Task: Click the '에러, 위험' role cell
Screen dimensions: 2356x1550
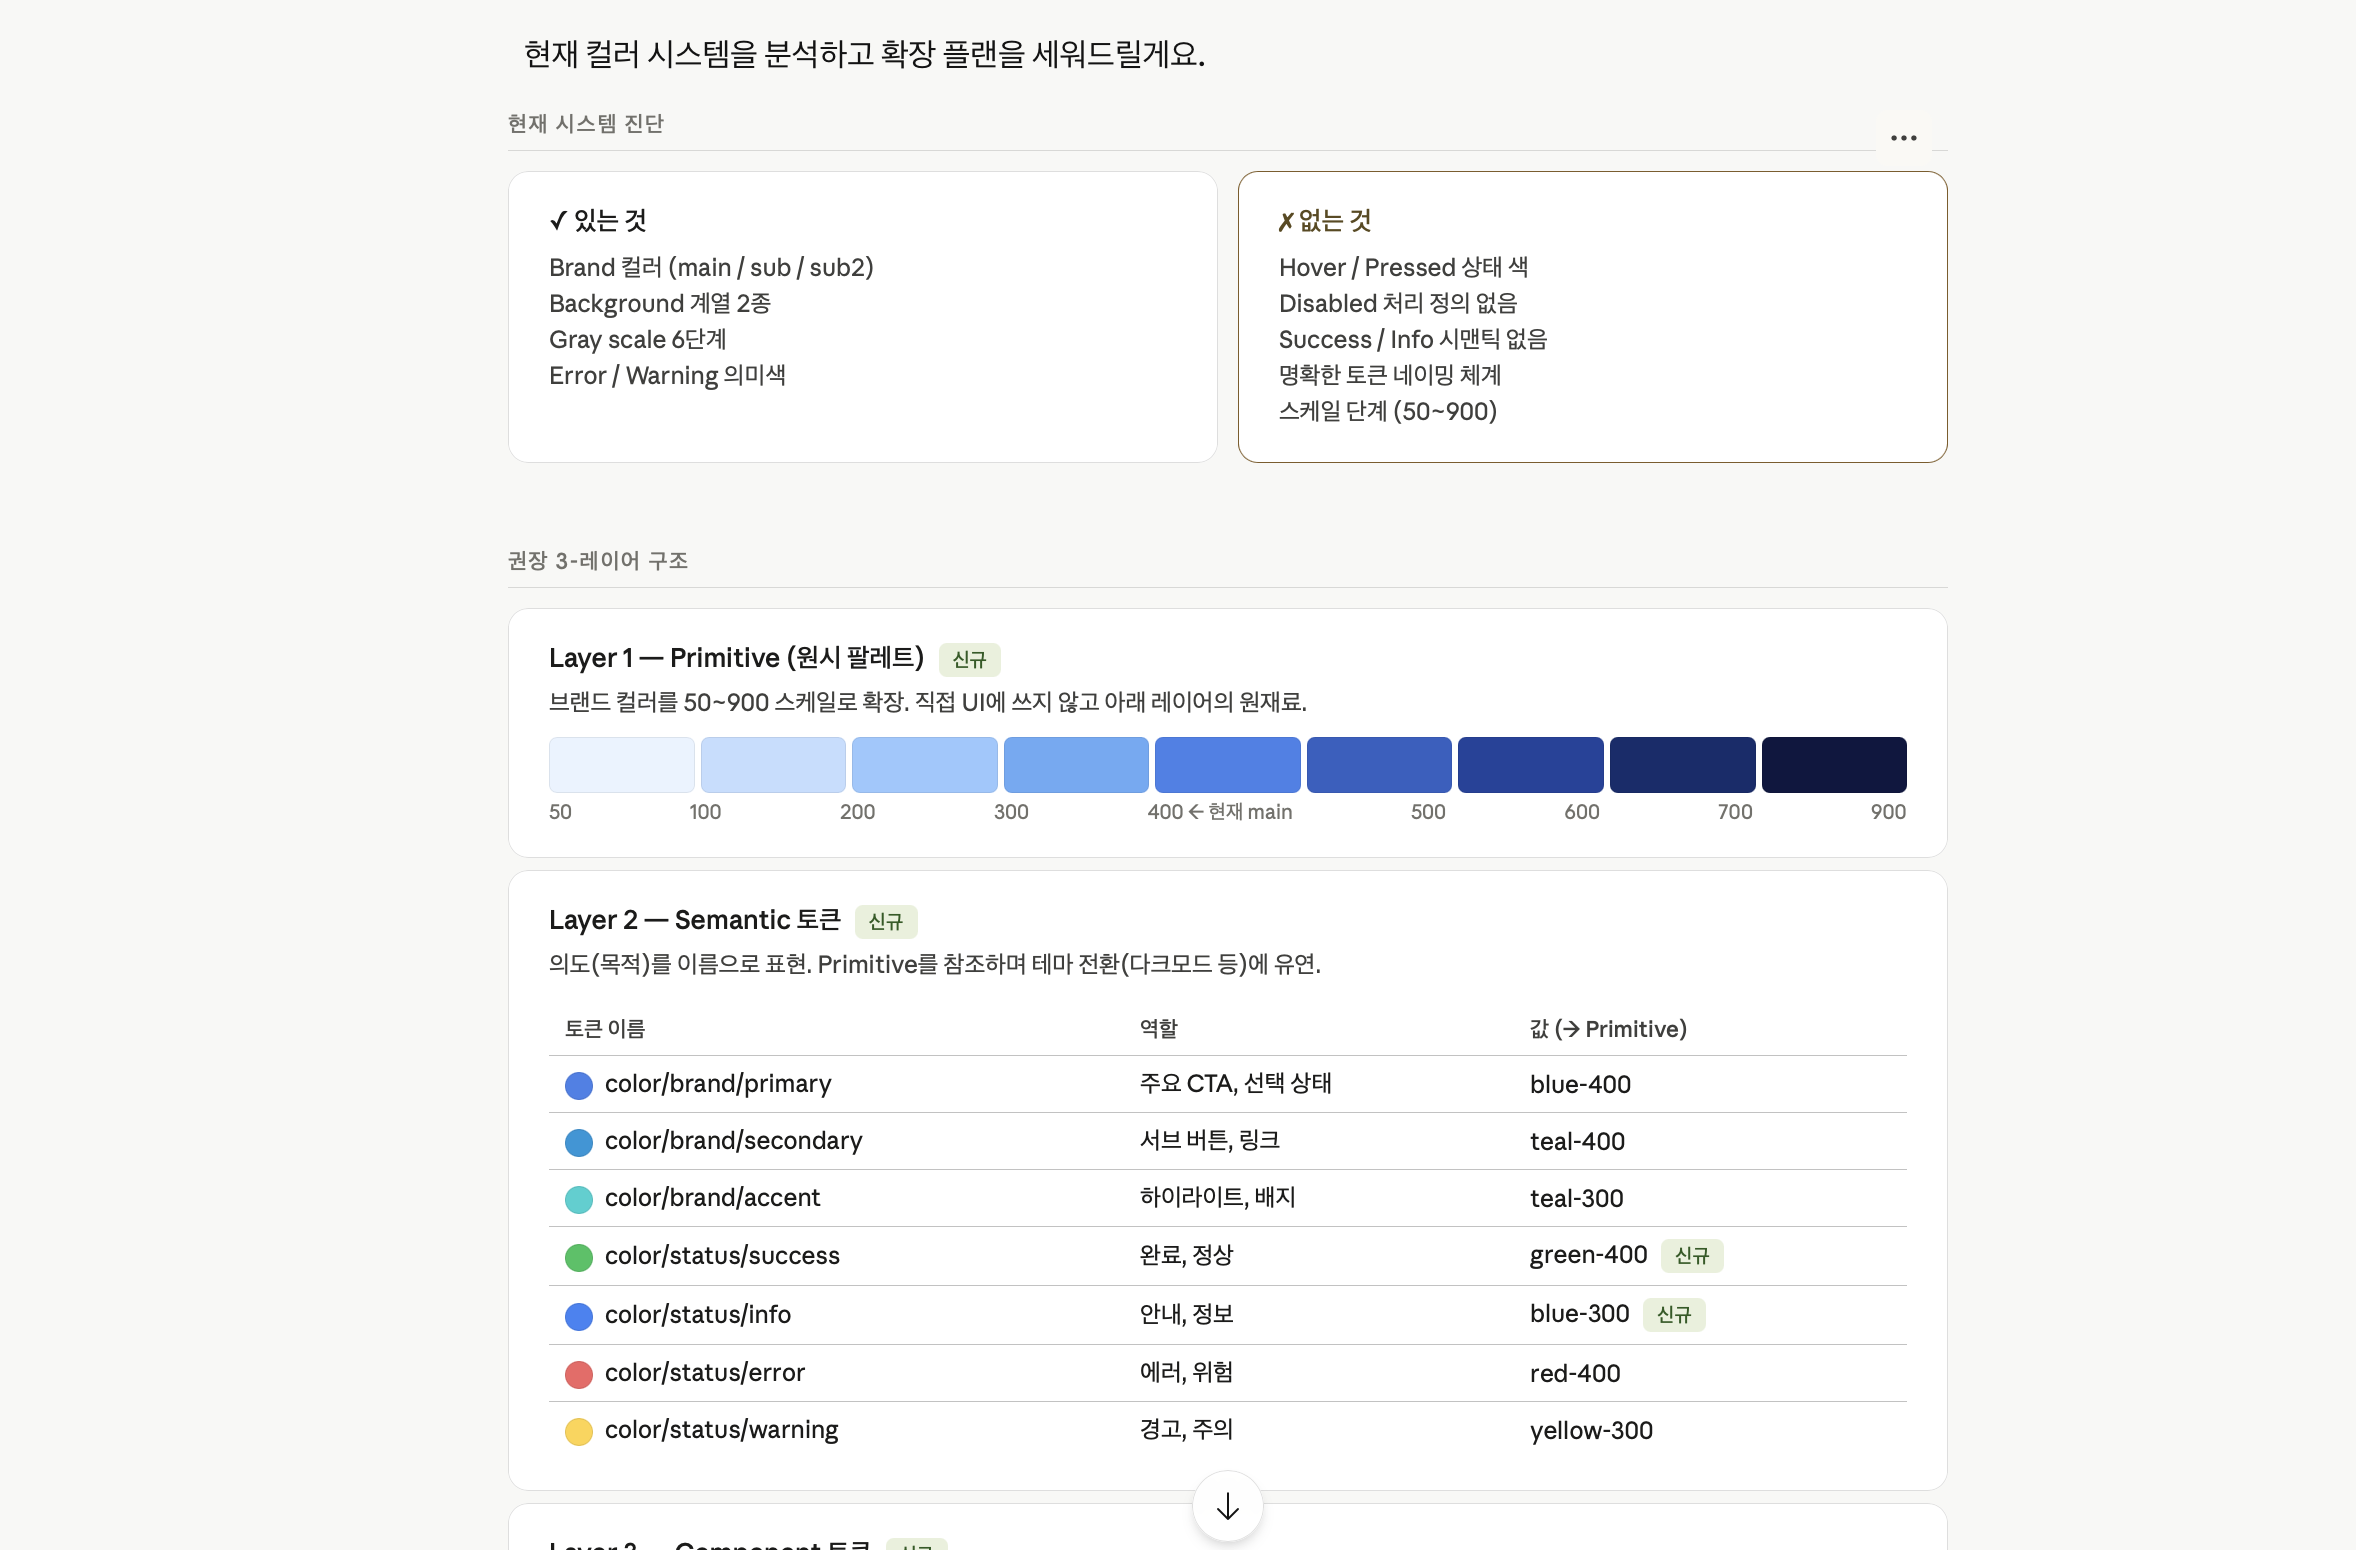Action: (1186, 1373)
